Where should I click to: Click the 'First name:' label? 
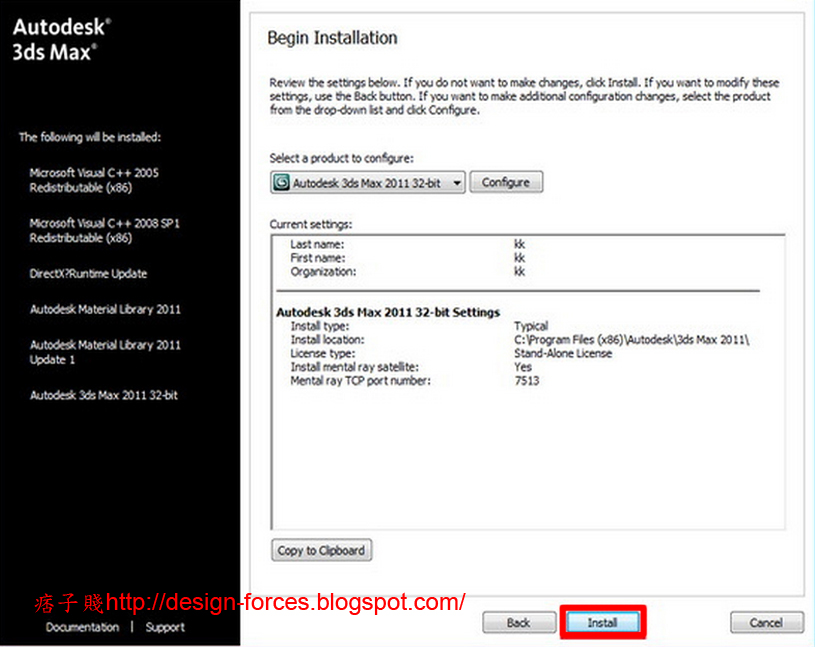click(x=318, y=258)
